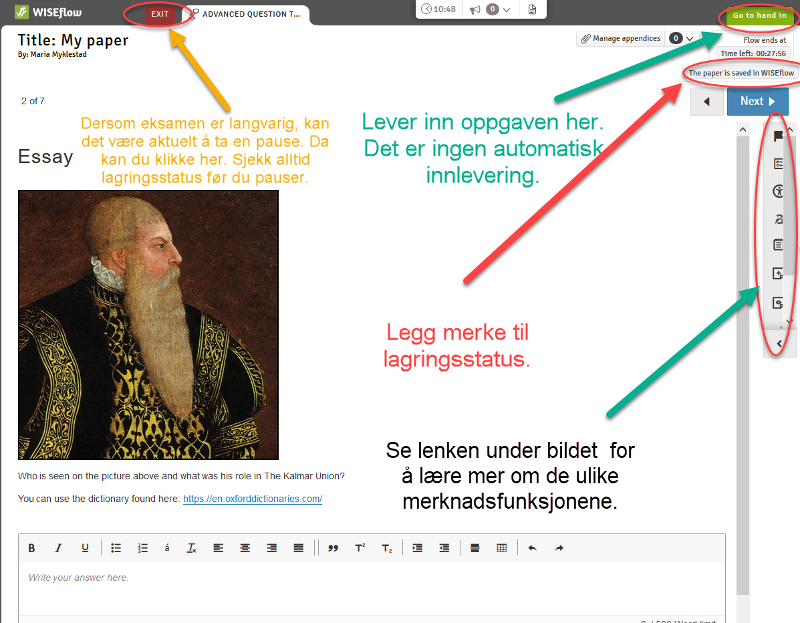The image size is (800, 623).
Task: Justify text in the editor
Action: [298, 548]
